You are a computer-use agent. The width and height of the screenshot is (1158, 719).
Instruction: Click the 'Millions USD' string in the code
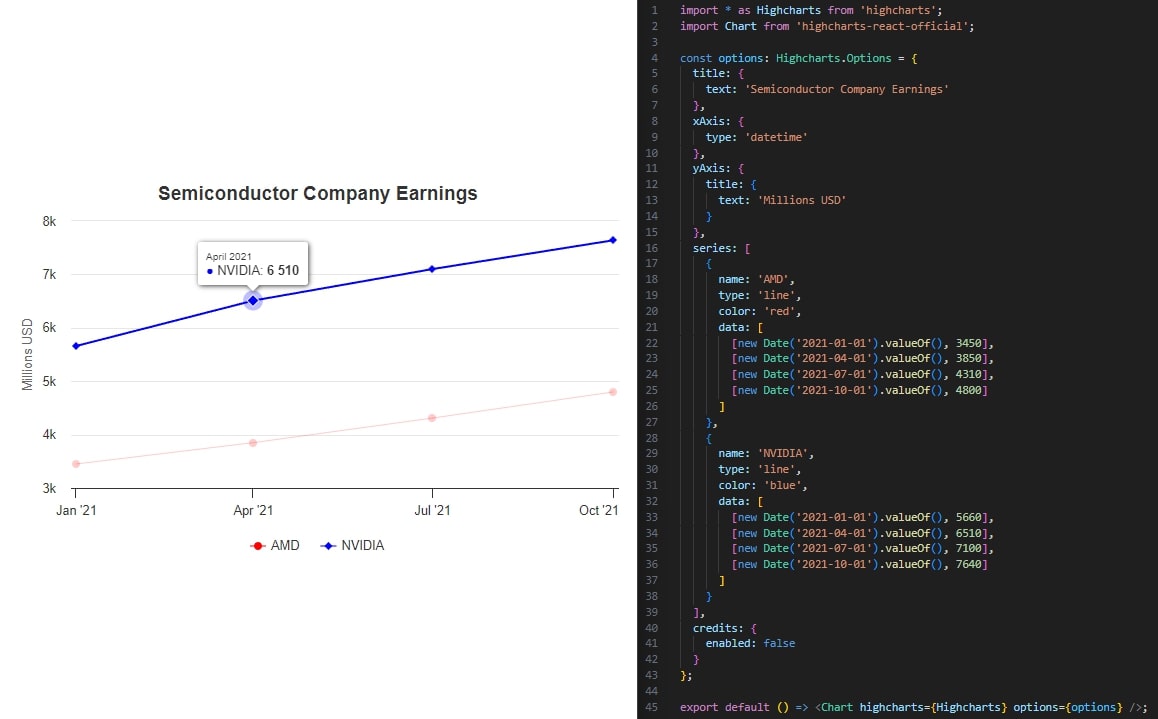point(801,200)
